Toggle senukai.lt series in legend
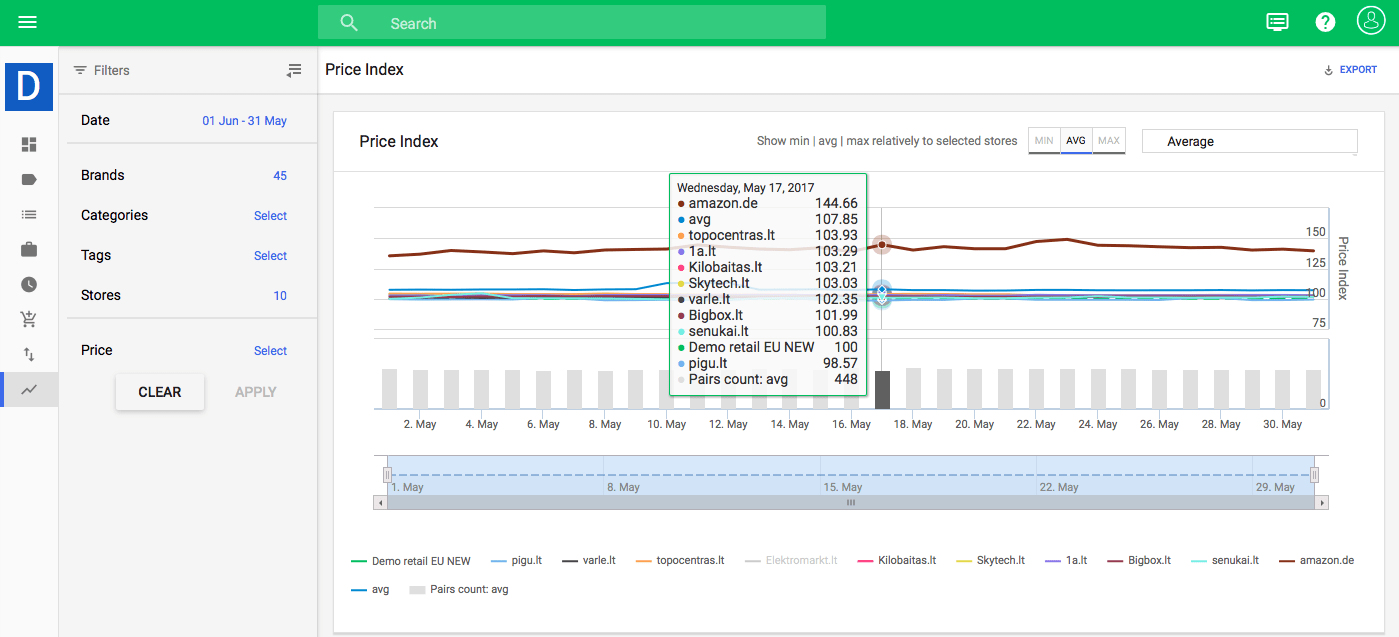Viewport: 1399px width, 637px height. point(1225,561)
